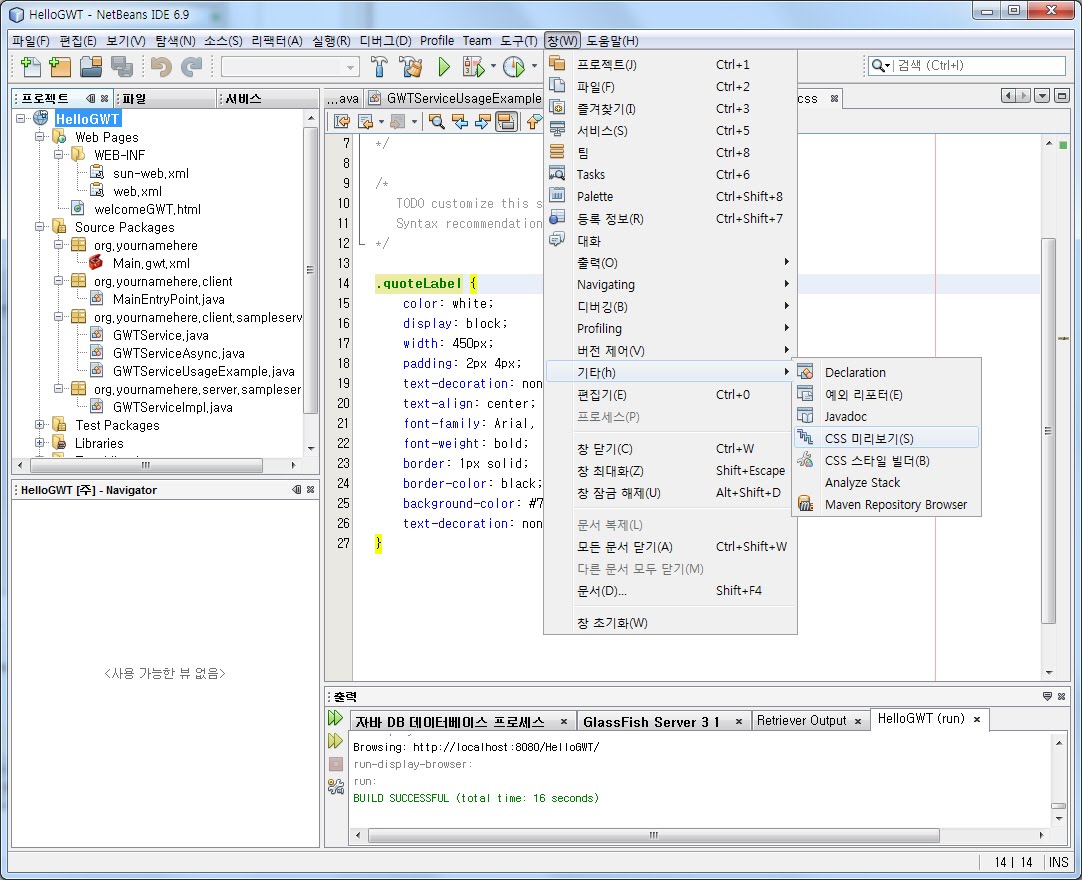Click the Output settings wrench icon
This screenshot has width=1082, height=880.
tap(335, 786)
